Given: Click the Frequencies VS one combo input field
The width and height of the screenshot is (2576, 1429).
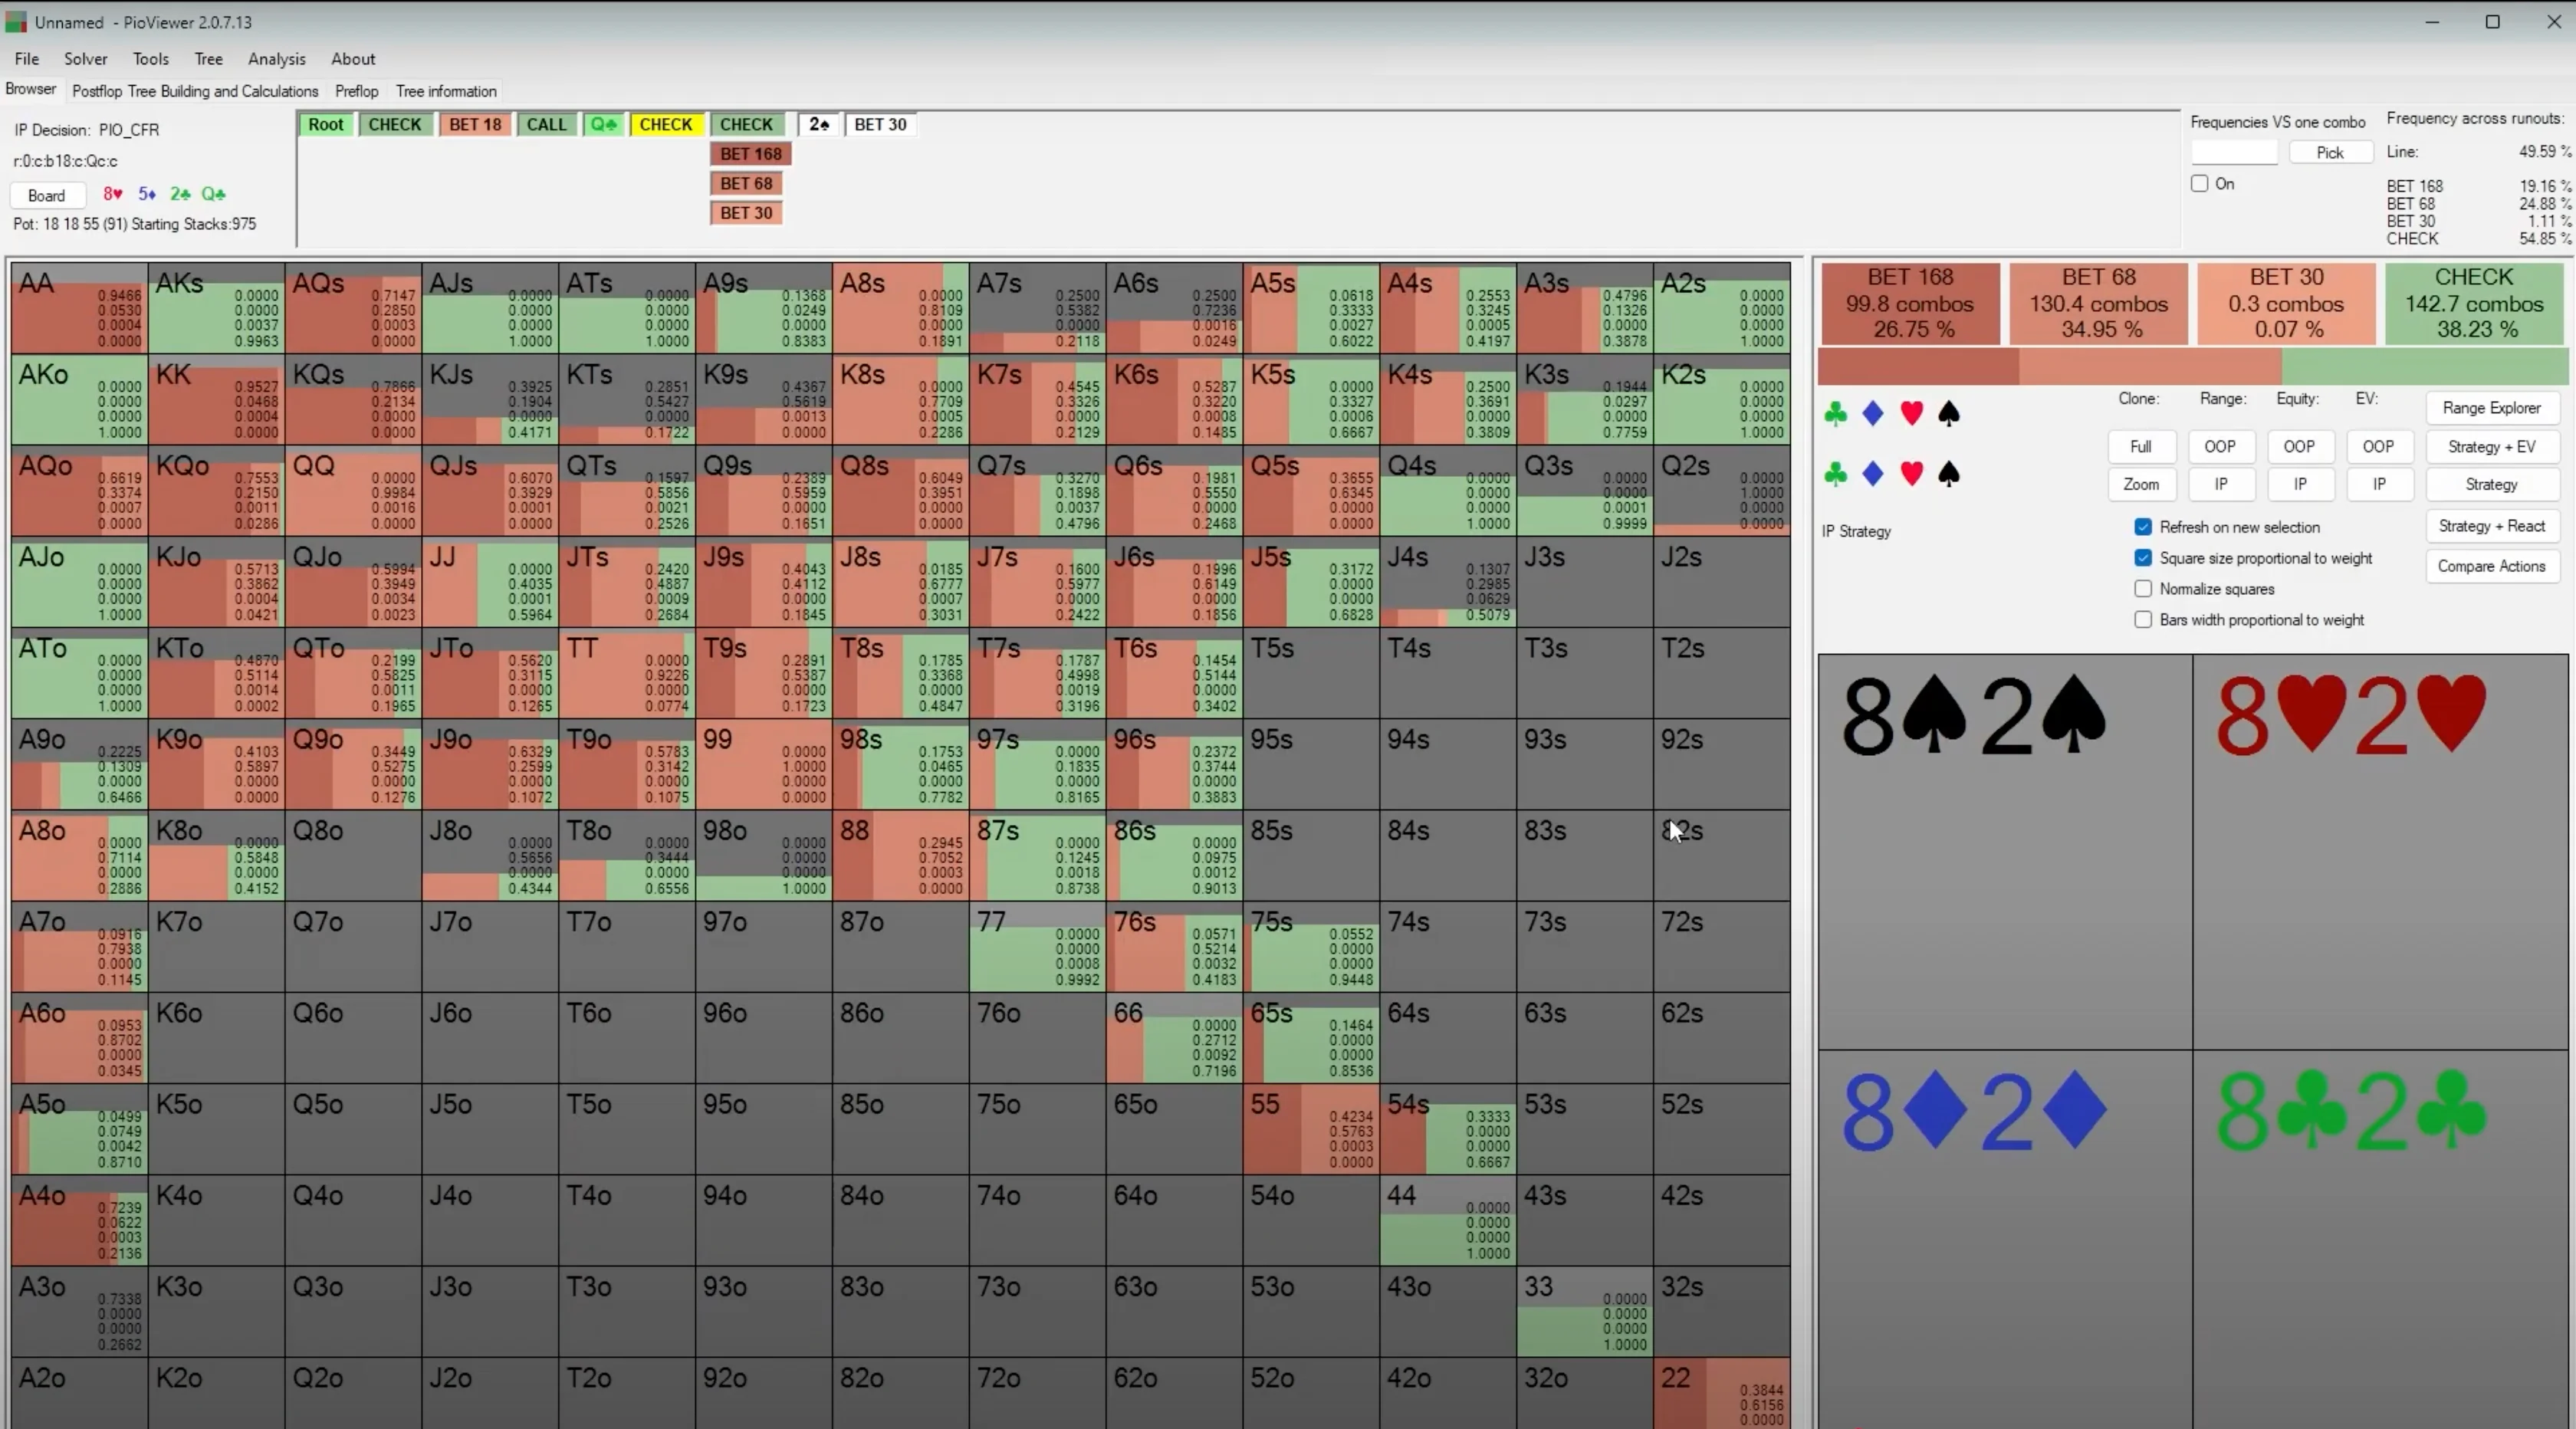Looking at the screenshot, I should coord(2233,153).
